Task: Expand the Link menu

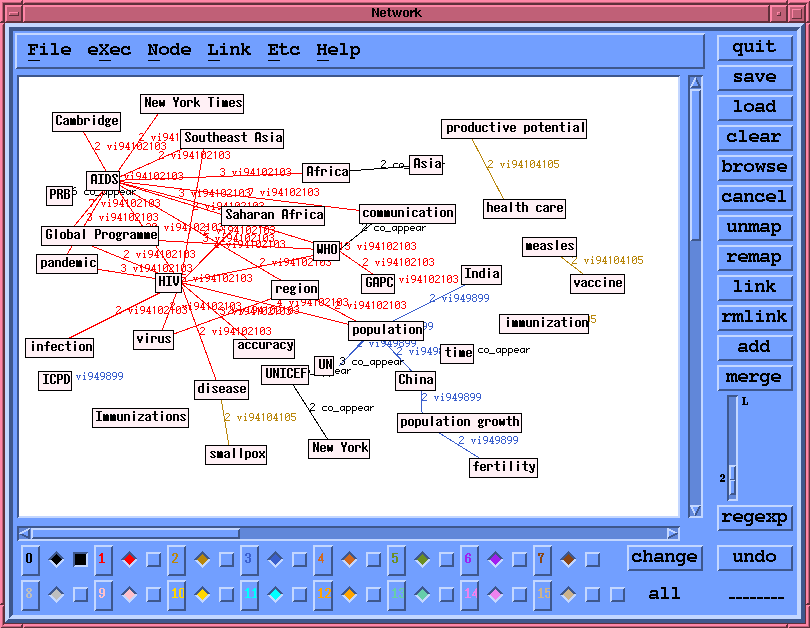Action: coord(229,50)
